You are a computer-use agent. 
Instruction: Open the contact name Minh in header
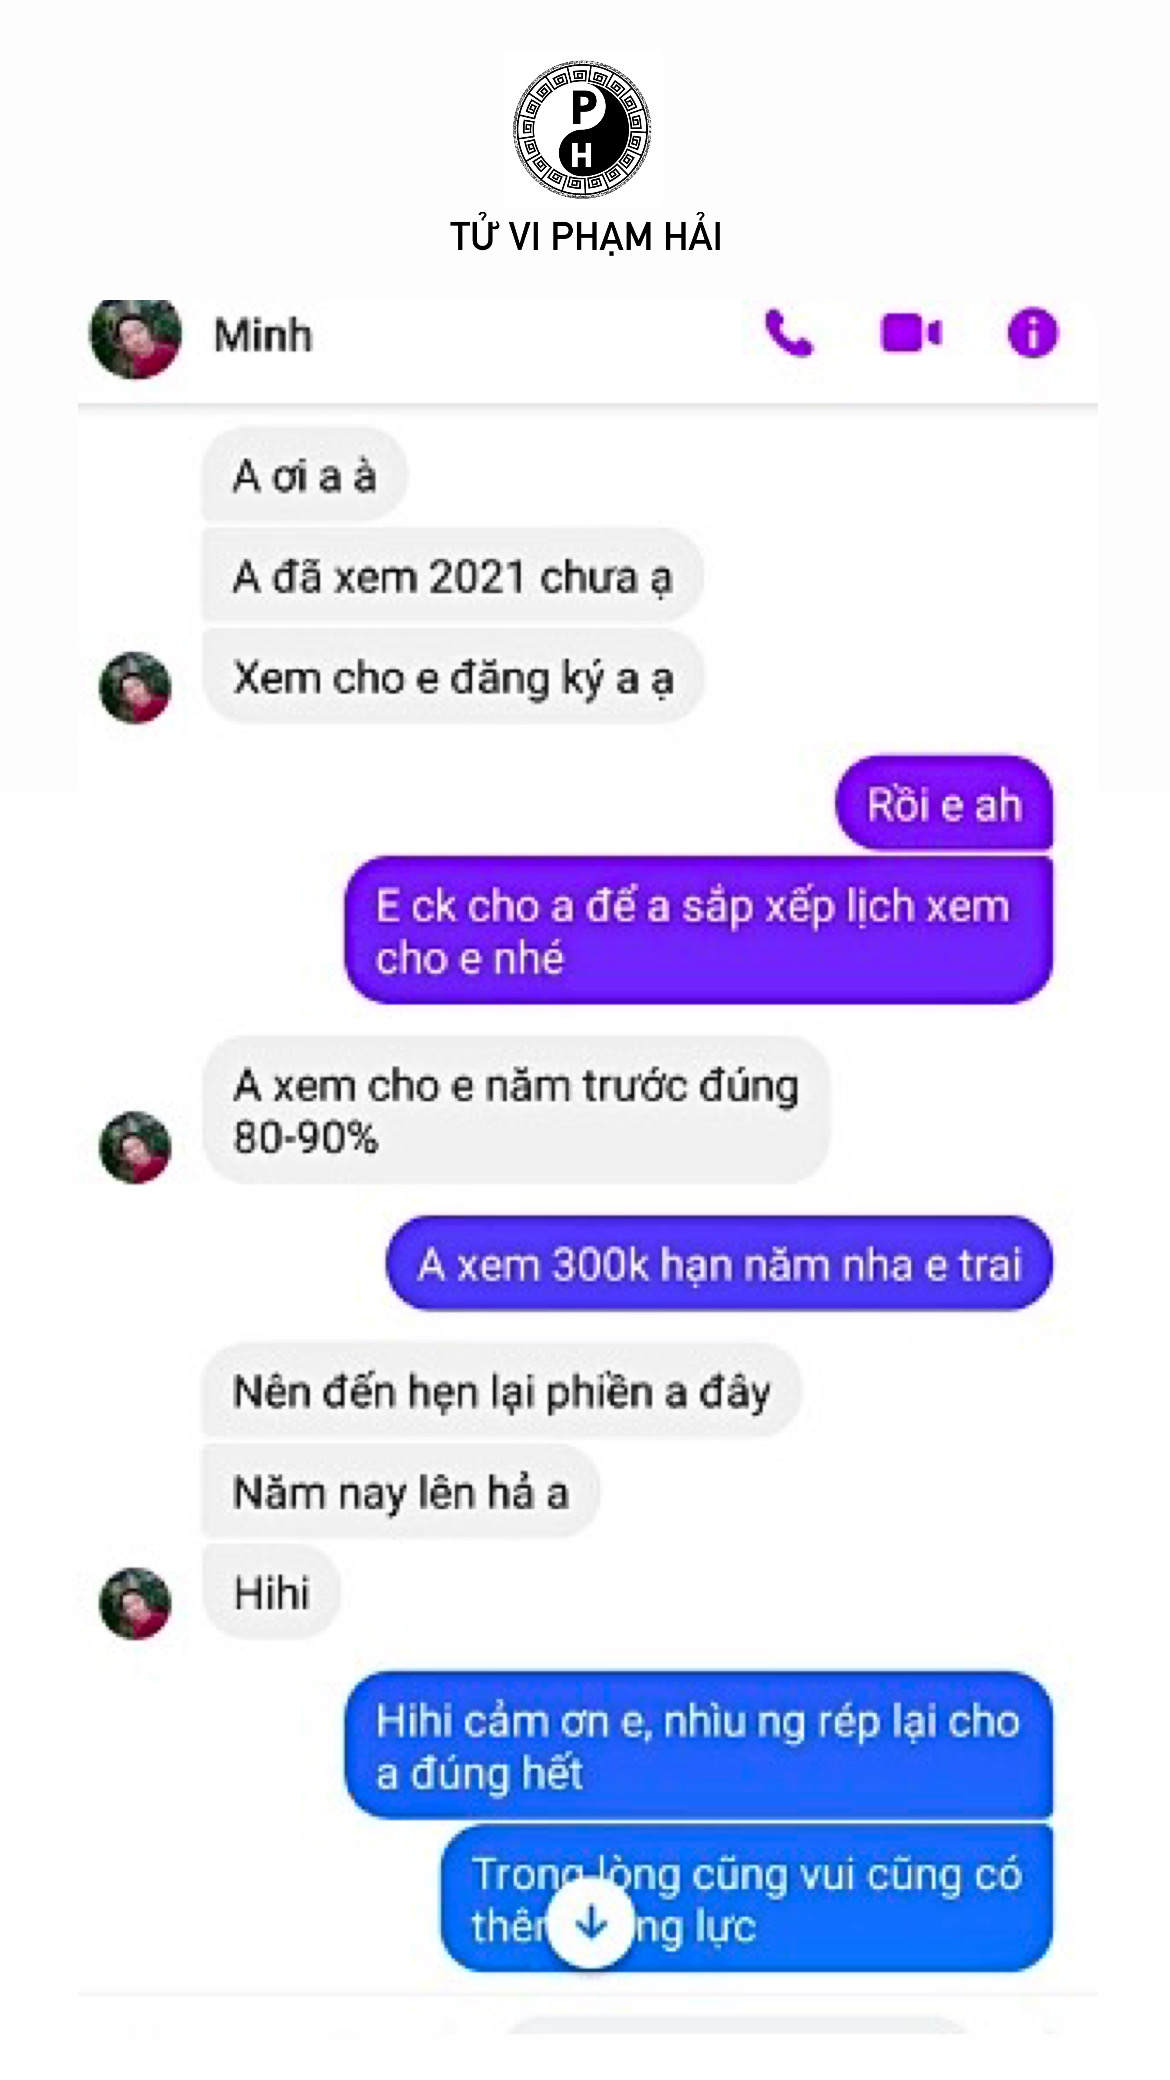coord(263,335)
